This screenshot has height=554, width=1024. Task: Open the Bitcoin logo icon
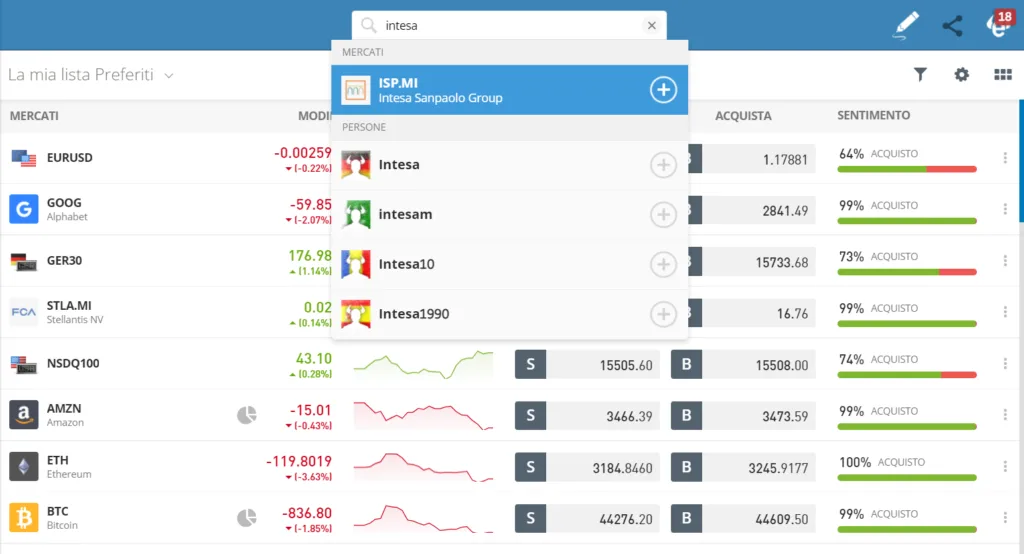(24, 517)
